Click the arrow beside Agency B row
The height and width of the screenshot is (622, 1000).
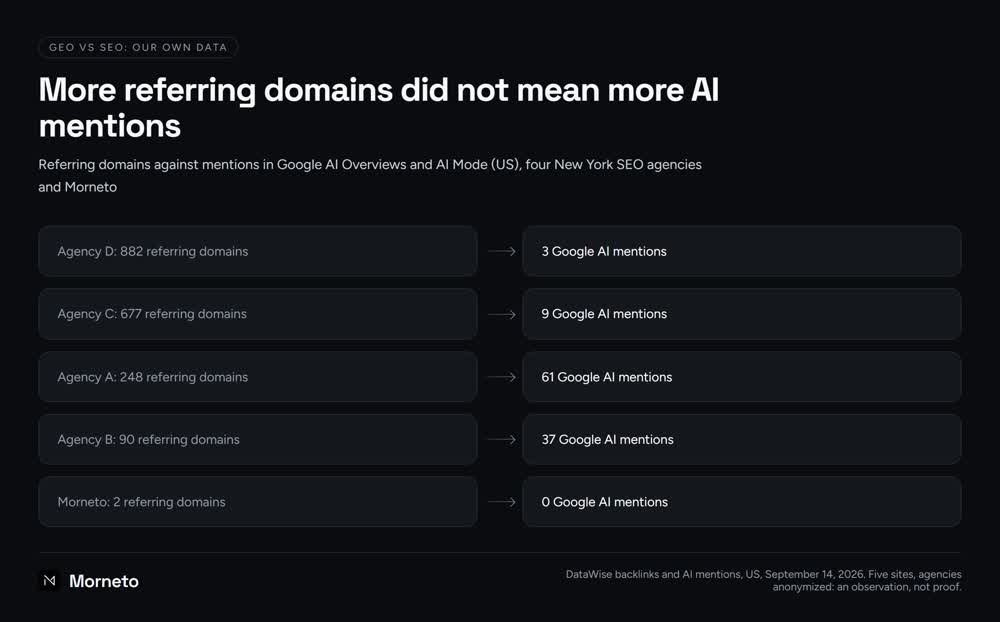coord(502,440)
